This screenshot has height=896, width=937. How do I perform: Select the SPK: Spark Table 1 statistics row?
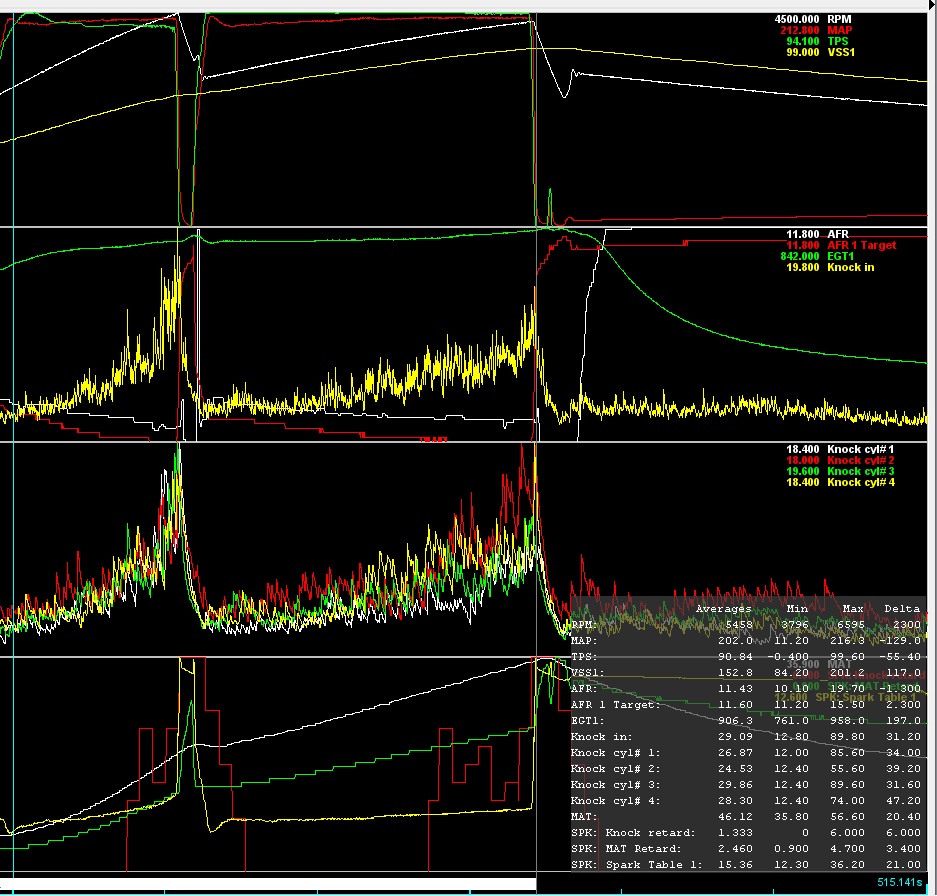746,864
